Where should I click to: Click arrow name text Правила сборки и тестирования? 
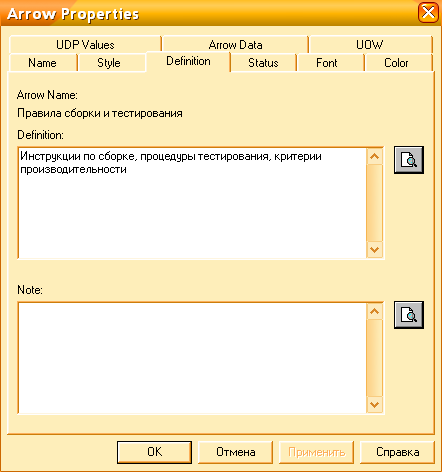(100, 113)
